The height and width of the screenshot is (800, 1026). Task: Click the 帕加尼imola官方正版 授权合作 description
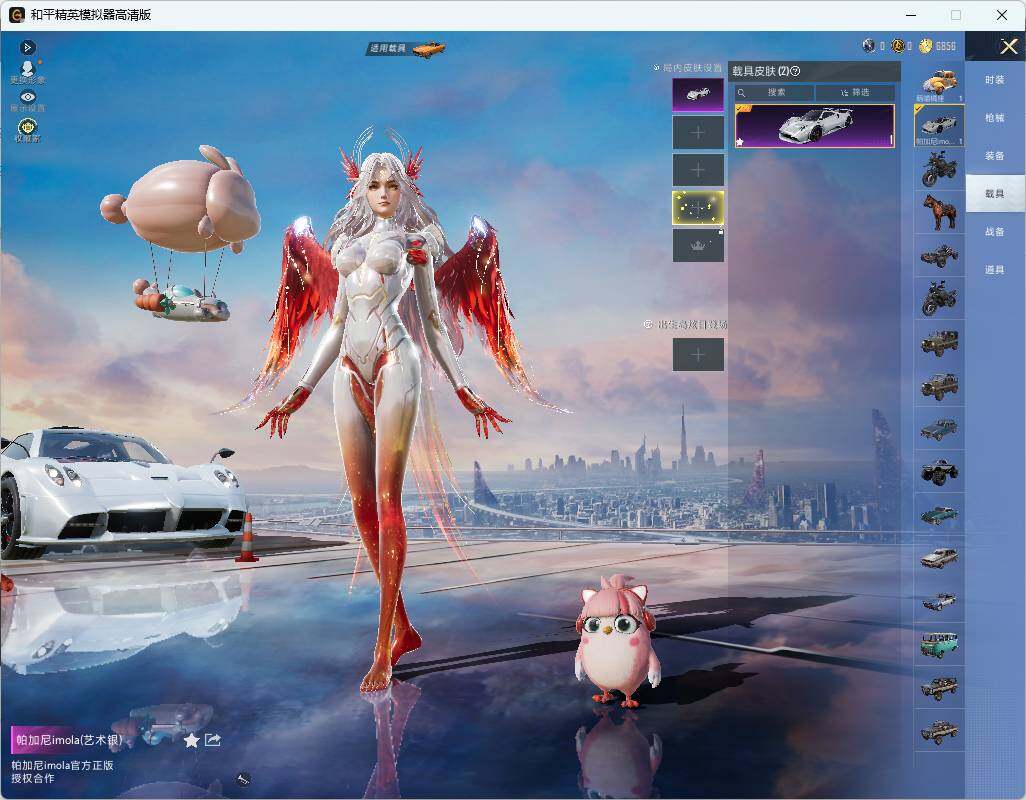click(62, 772)
